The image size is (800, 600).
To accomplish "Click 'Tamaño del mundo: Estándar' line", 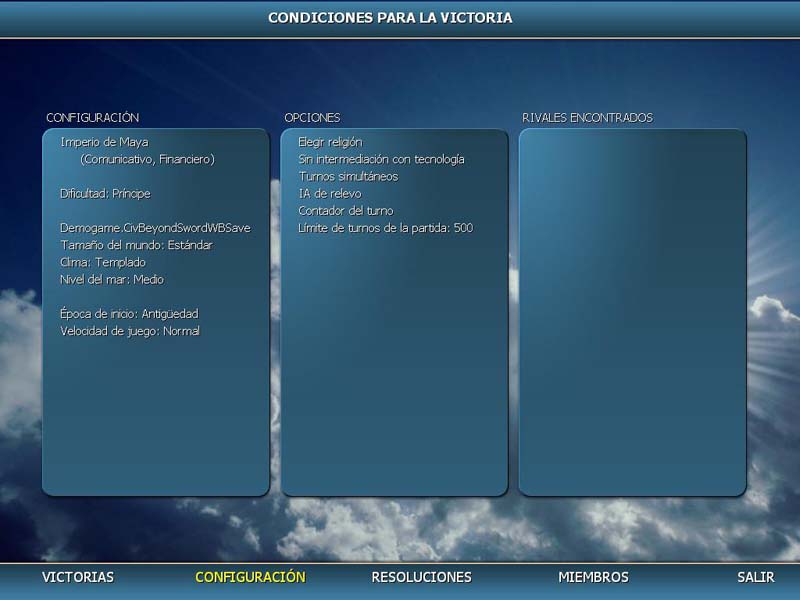I will tap(136, 245).
